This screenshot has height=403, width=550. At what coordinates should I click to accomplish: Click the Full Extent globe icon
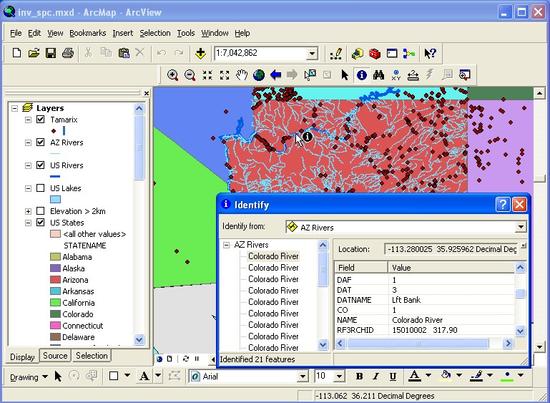(x=259, y=75)
